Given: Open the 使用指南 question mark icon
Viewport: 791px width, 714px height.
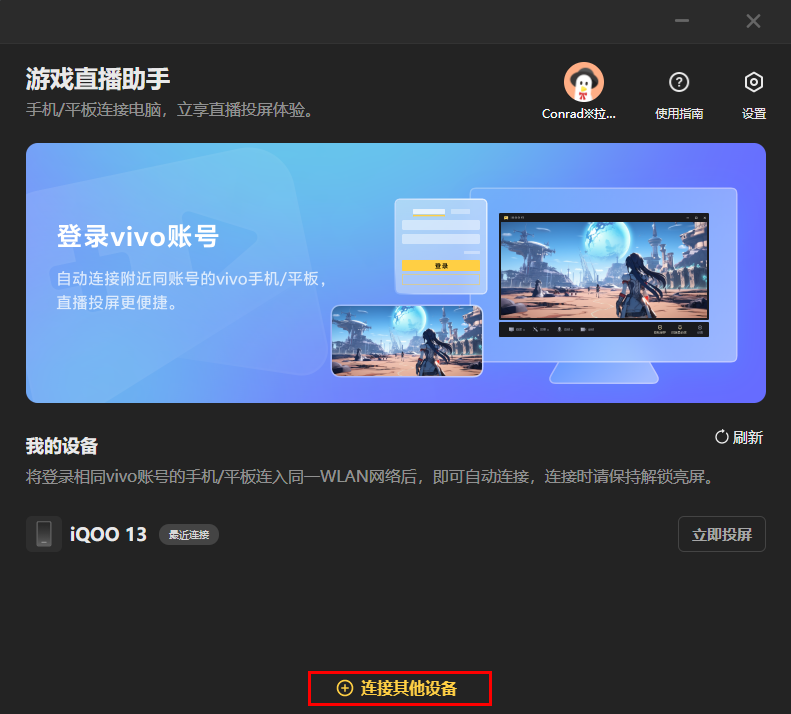Looking at the screenshot, I should (679, 82).
